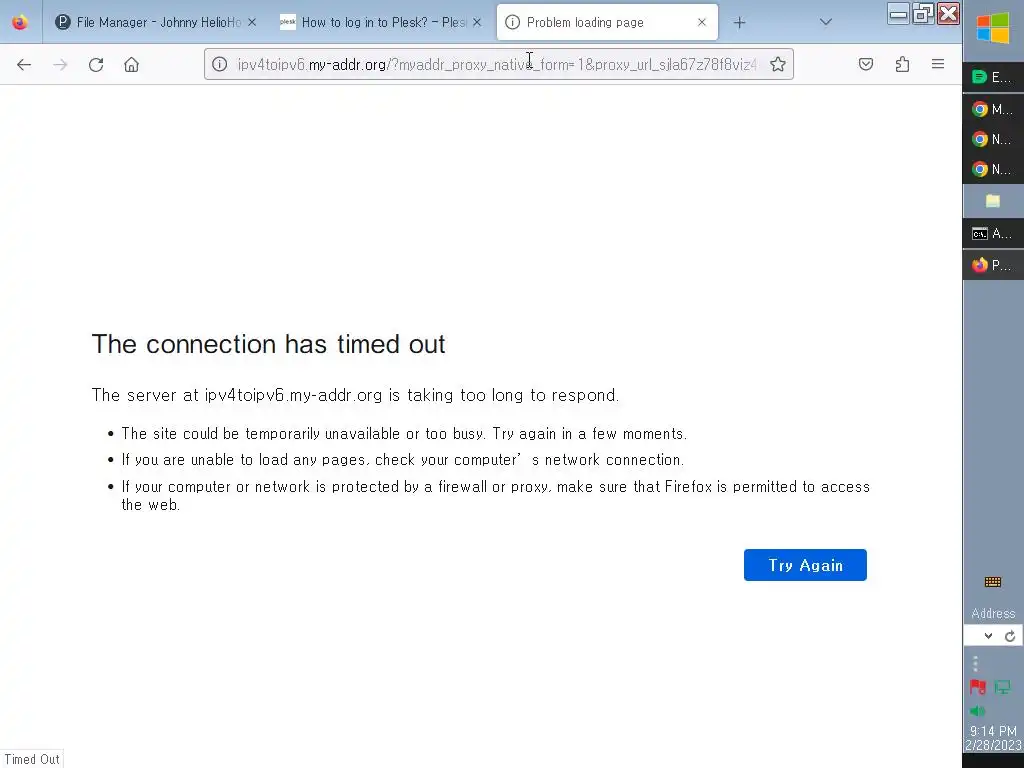
Task: Open the command prompt A... taskbar item
Action: 993,233
